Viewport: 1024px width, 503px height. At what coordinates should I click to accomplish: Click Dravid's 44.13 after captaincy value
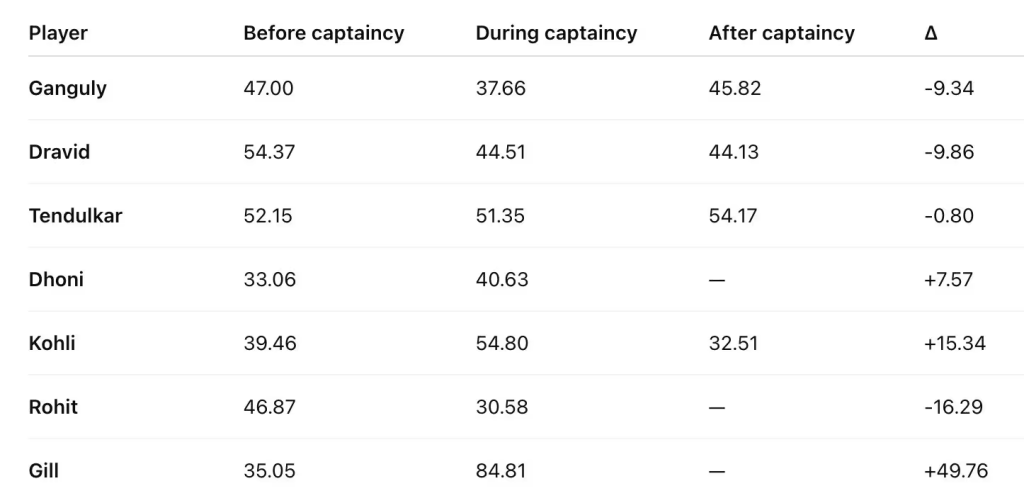tap(733, 152)
